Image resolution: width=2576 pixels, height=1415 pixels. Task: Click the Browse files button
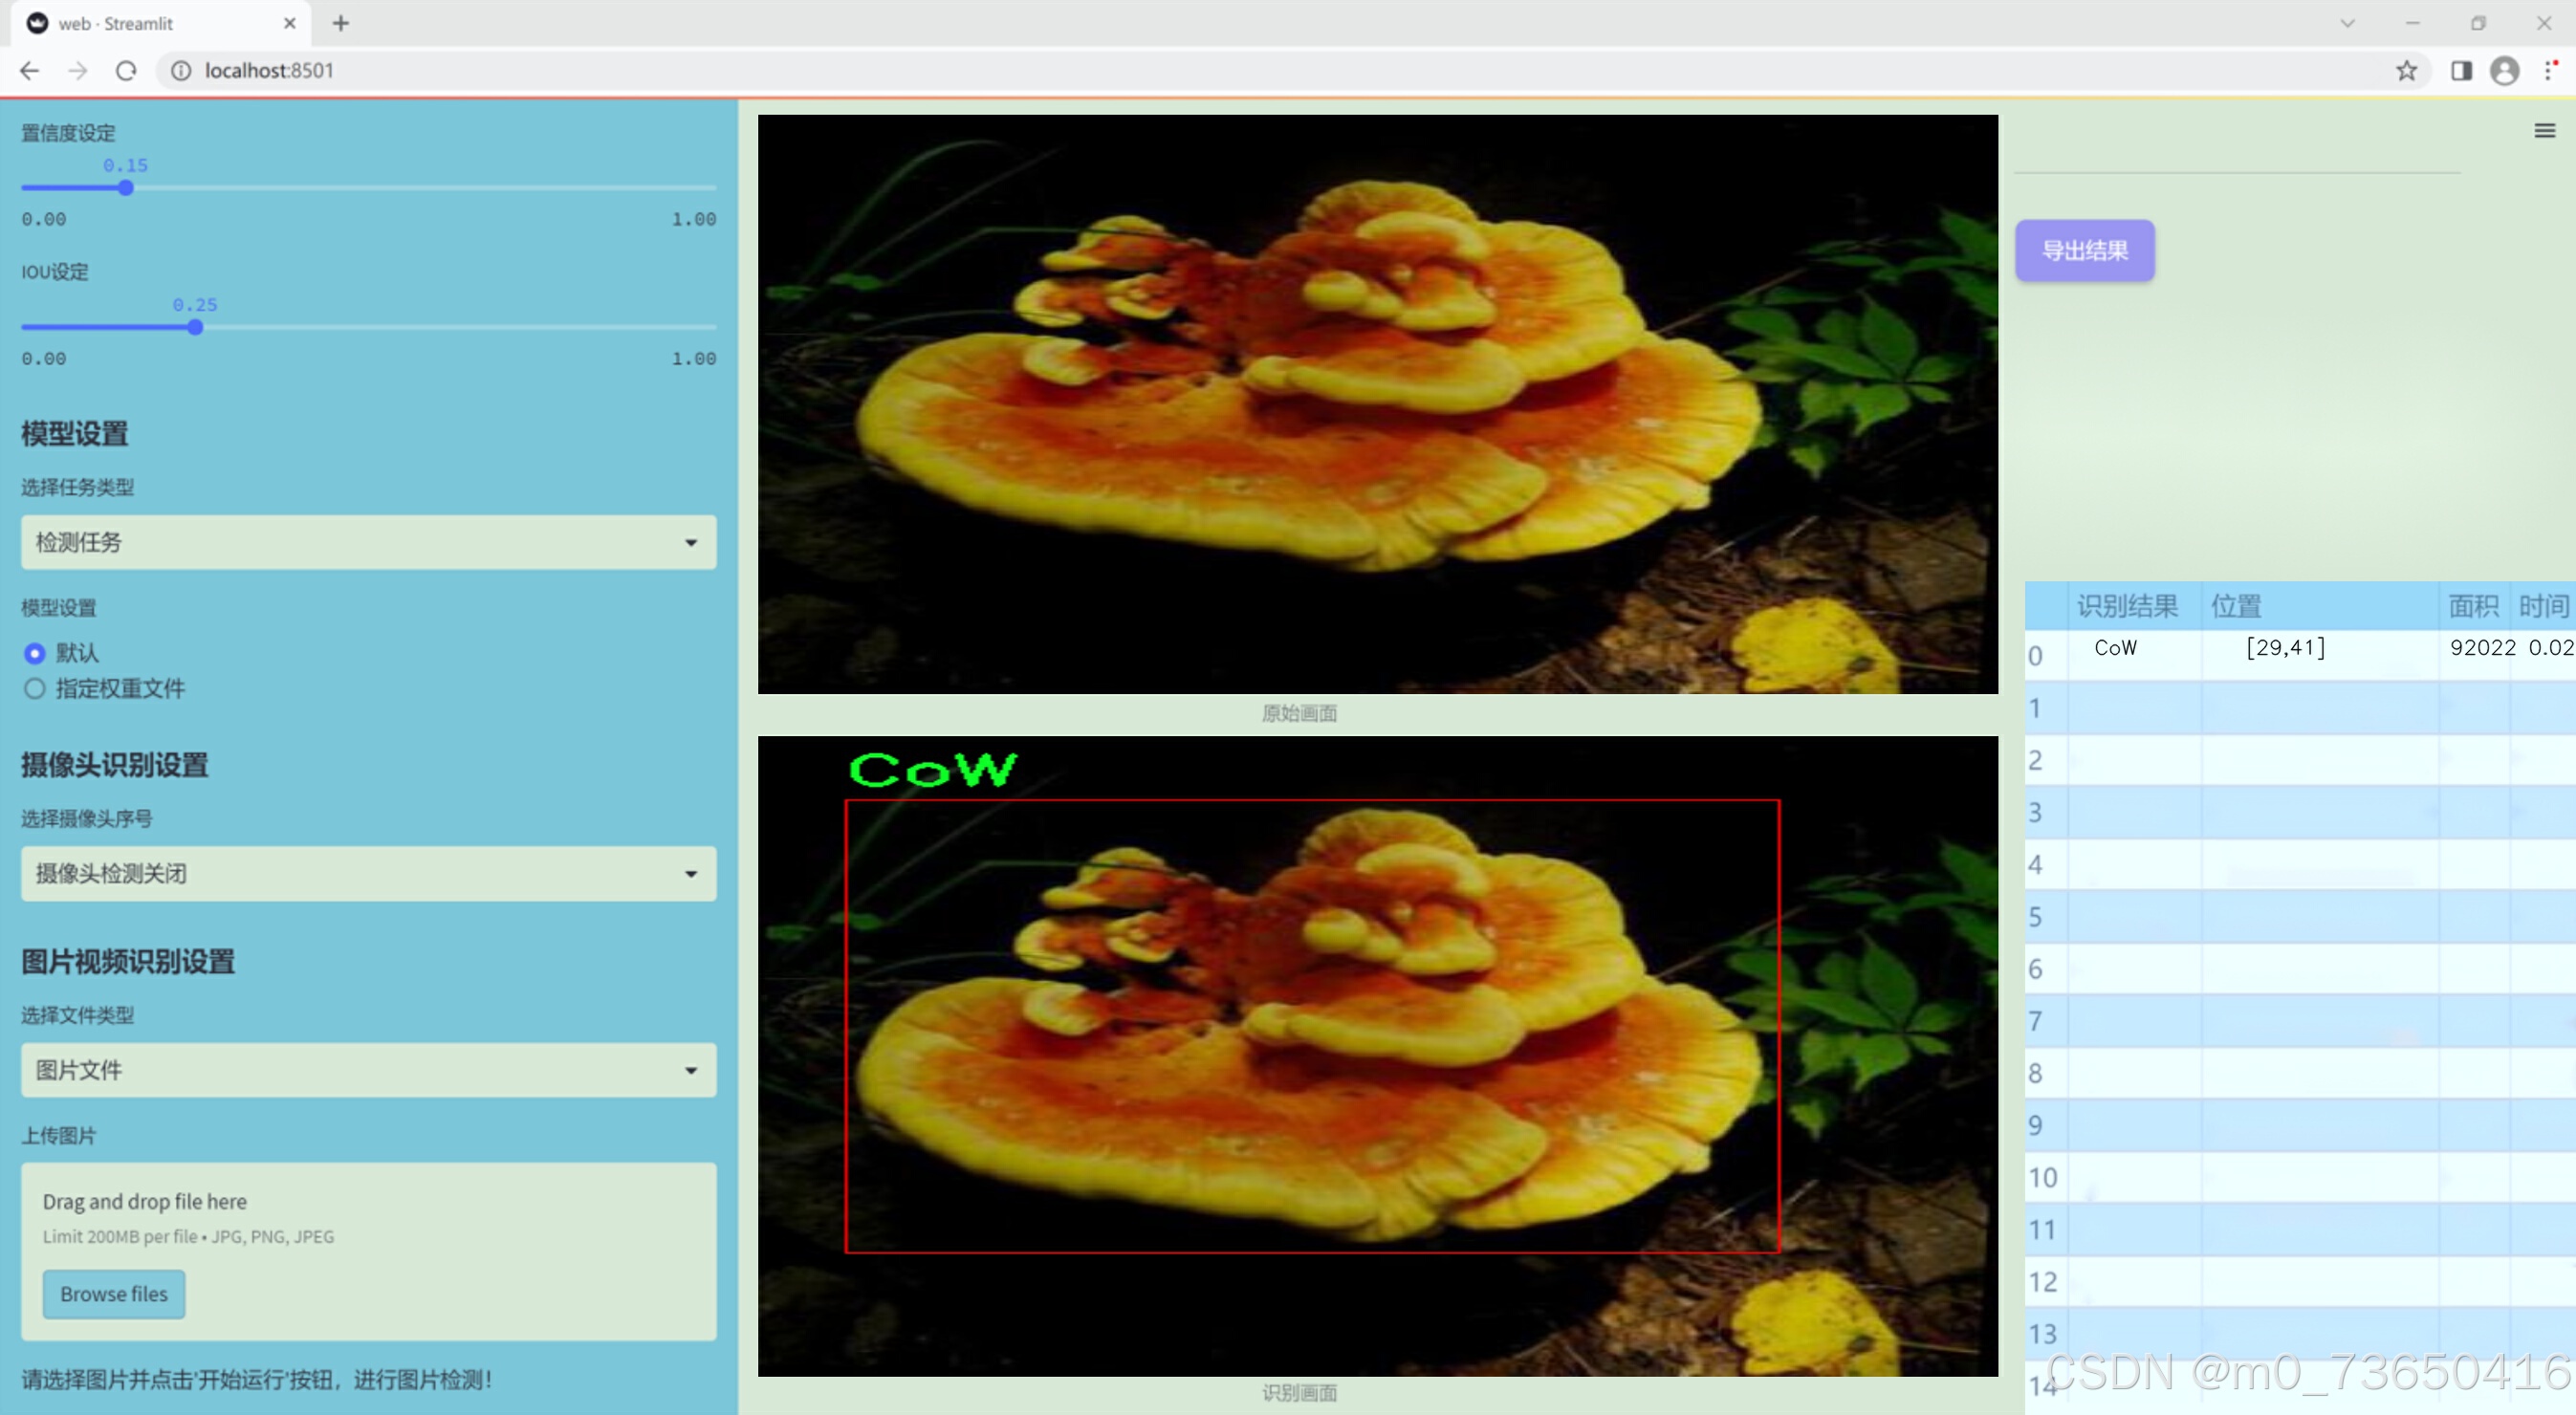(114, 1294)
